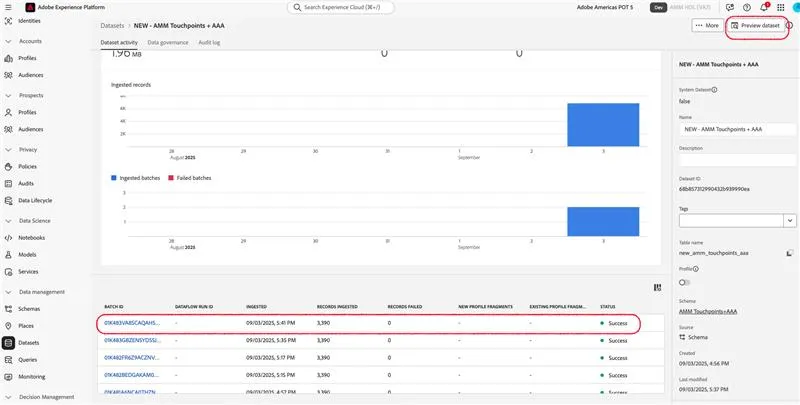Collapse the Prospects sidebar section
800x405 pixels.
8,95
